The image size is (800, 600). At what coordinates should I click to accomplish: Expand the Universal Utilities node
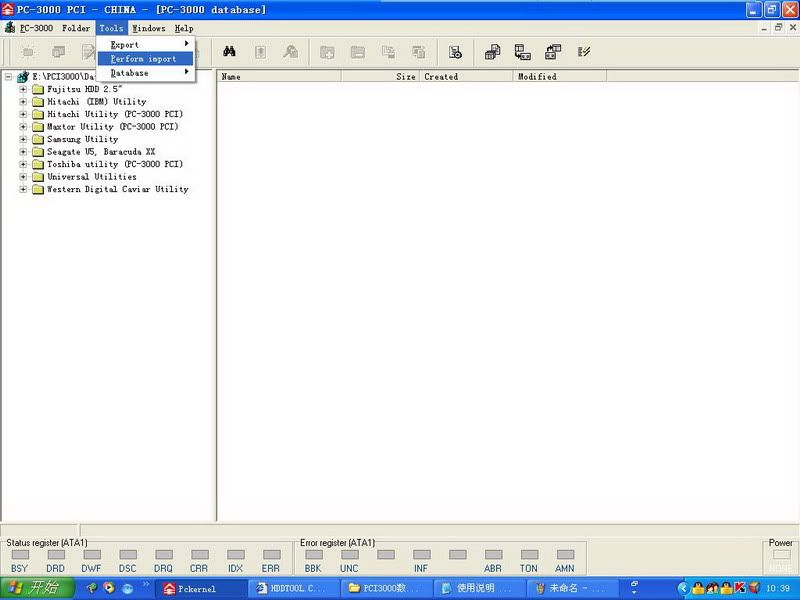click(x=23, y=177)
